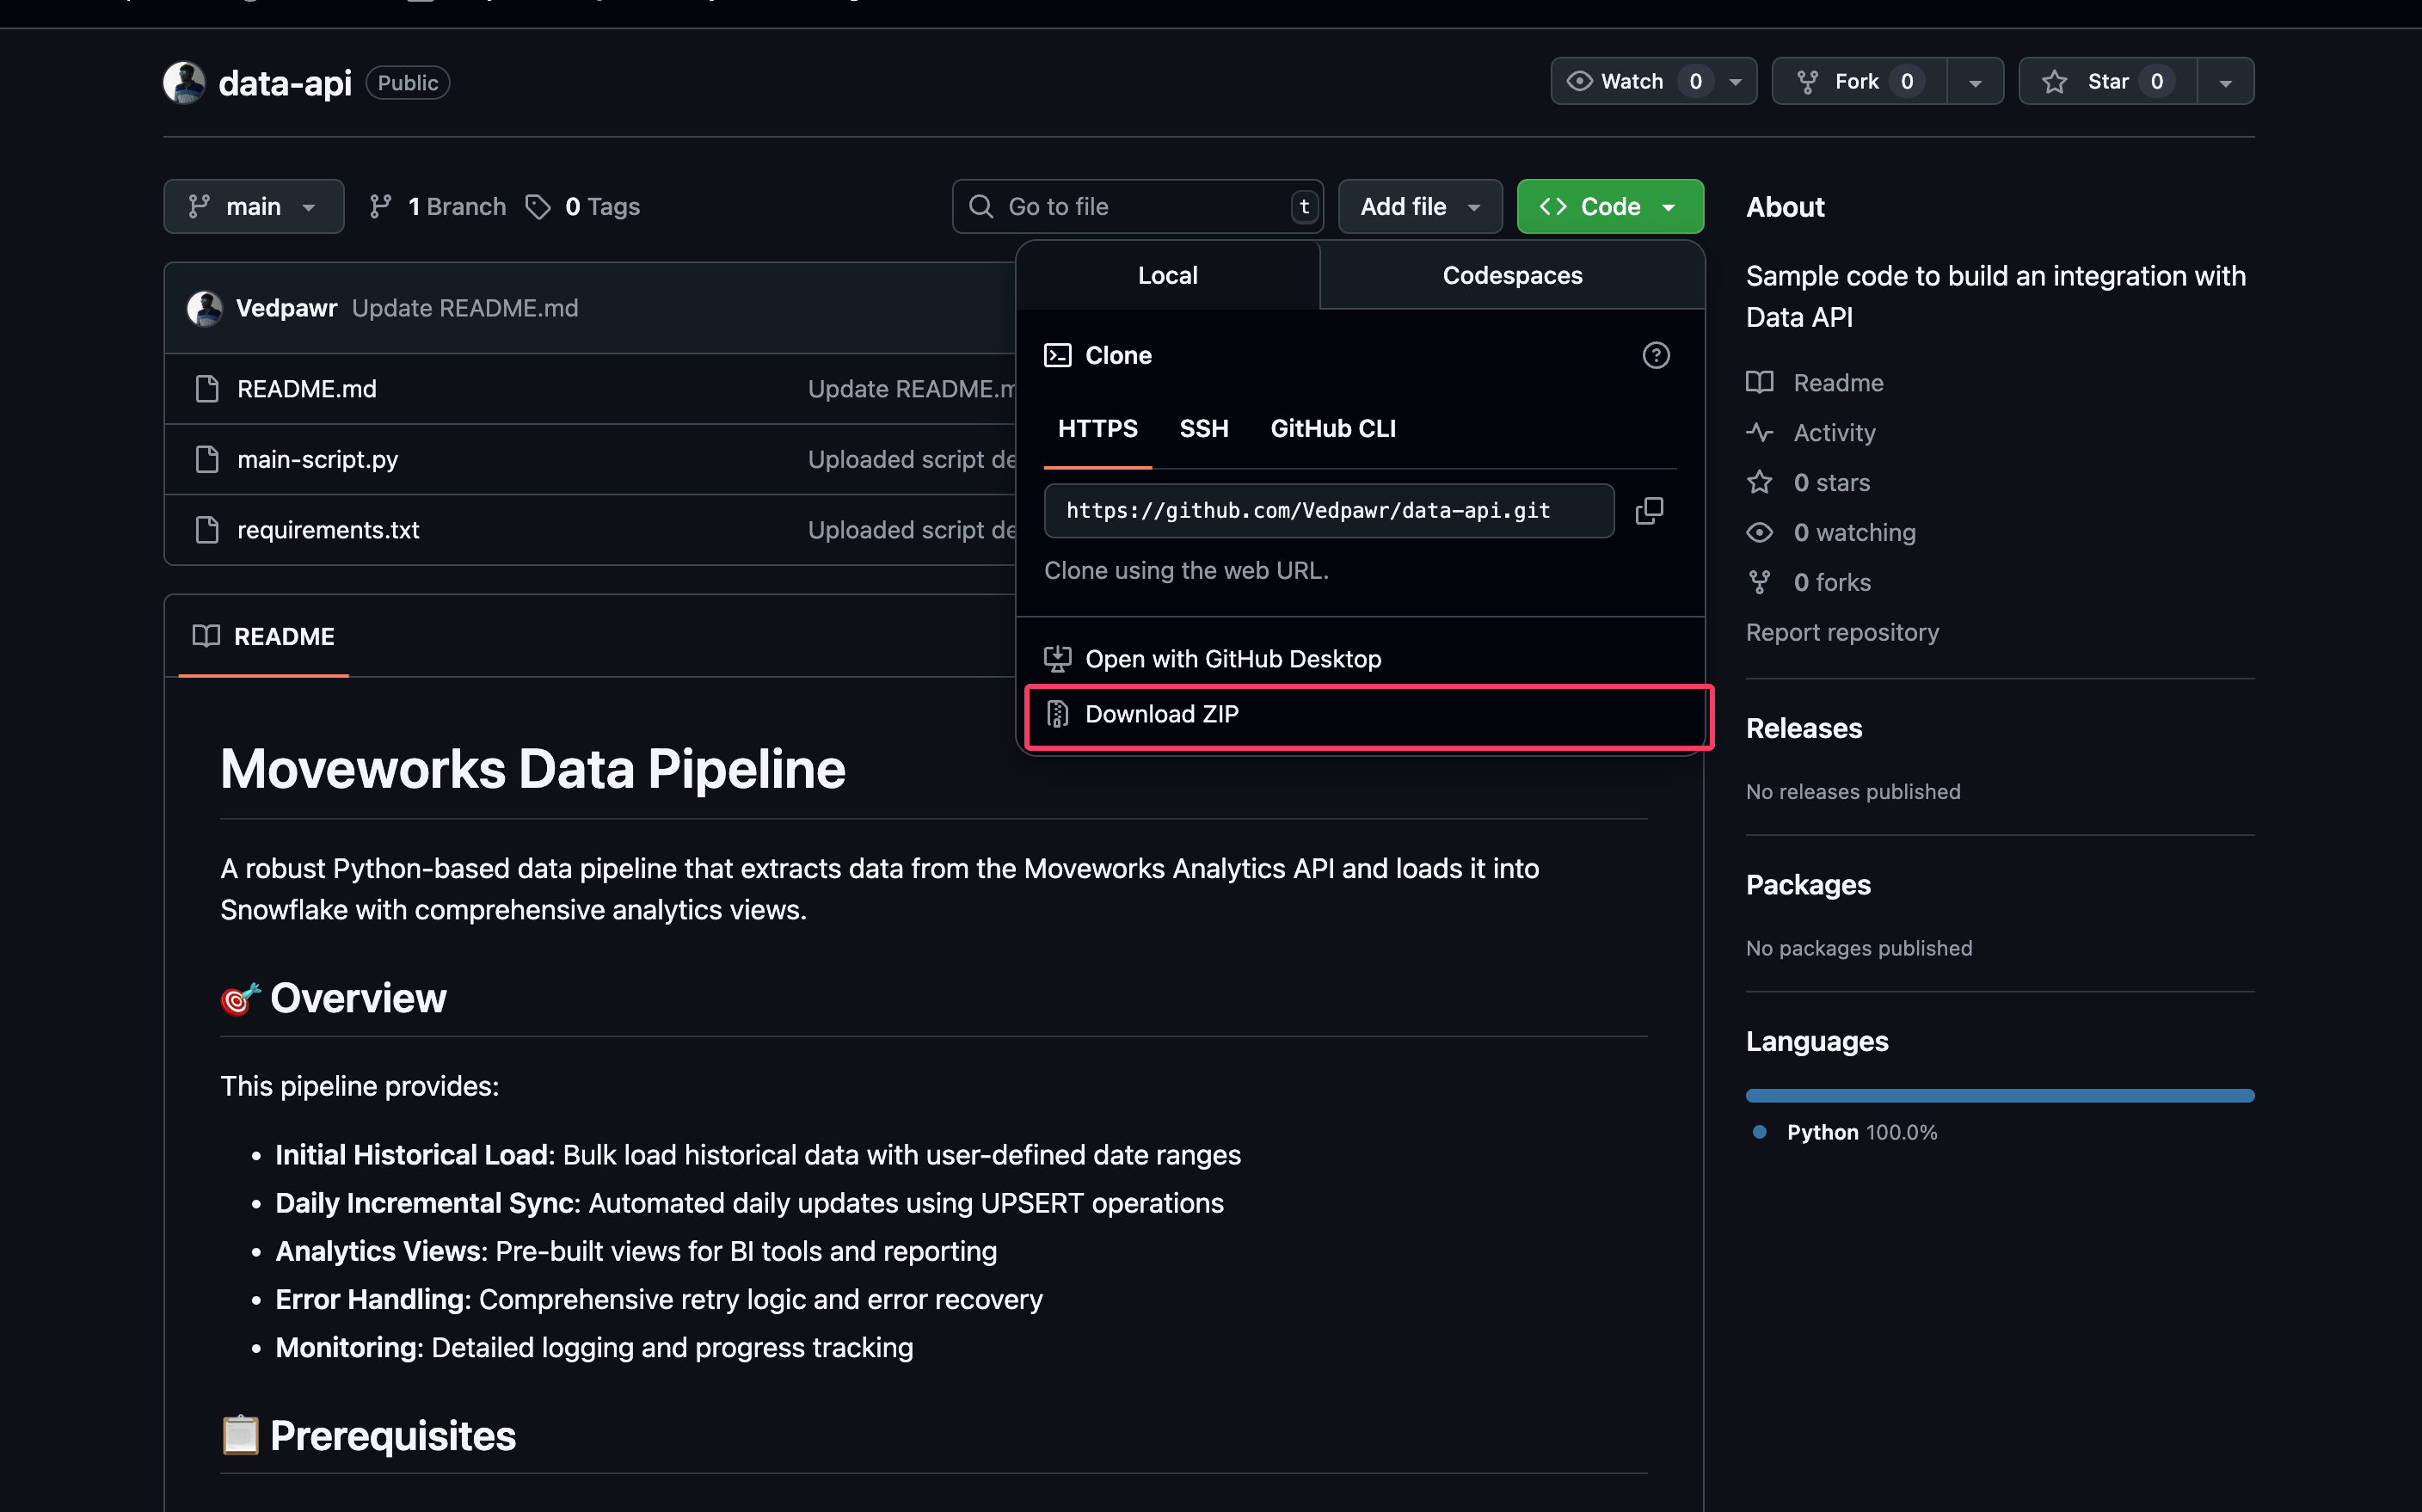This screenshot has width=2422, height=1512.
Task: Select the HTTPS clone tab
Action: pos(1098,429)
